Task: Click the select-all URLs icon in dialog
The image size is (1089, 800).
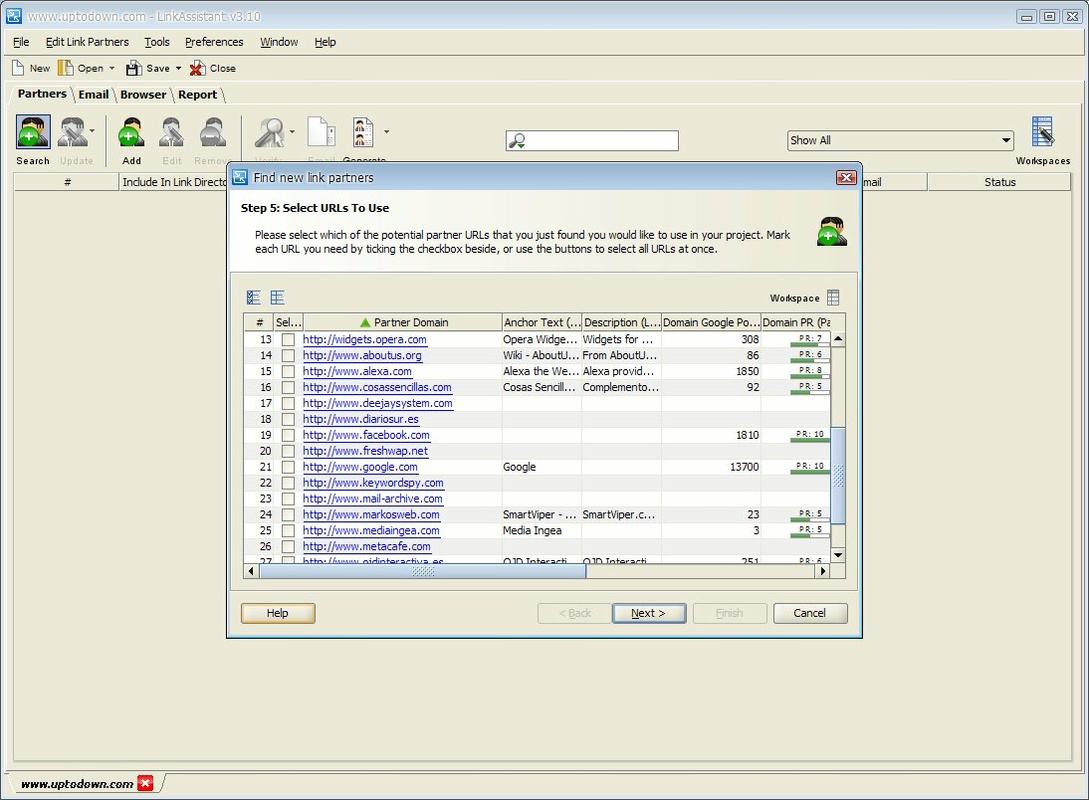Action: click(253, 298)
